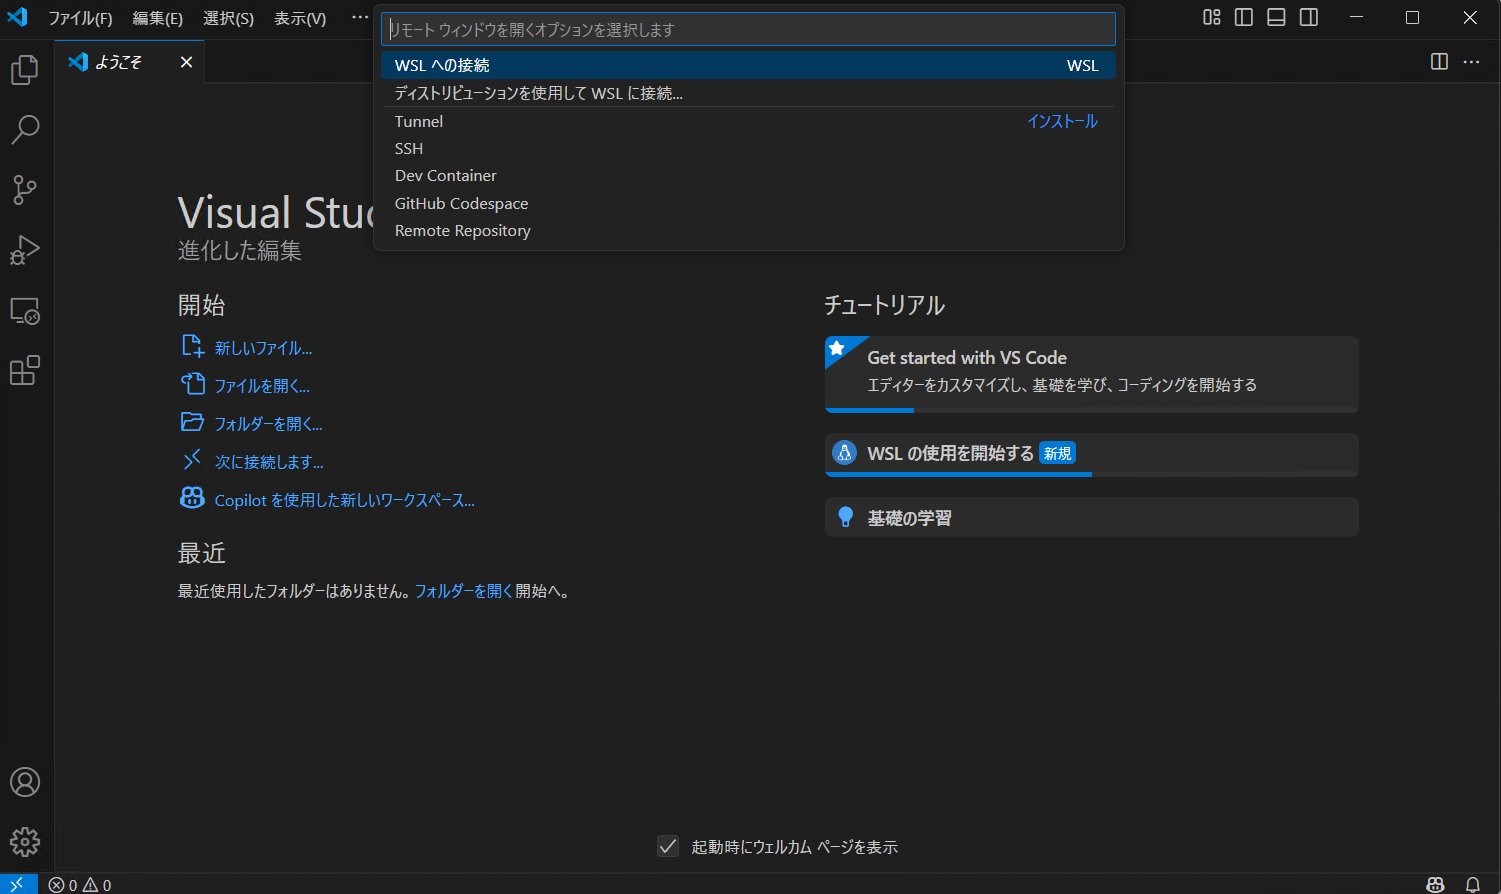Open the Source Control view
The height and width of the screenshot is (894, 1501).
tap(25, 190)
